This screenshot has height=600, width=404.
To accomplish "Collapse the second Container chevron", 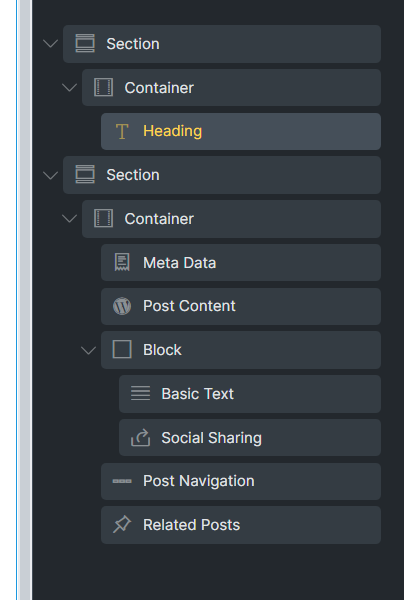I will (x=69, y=218).
